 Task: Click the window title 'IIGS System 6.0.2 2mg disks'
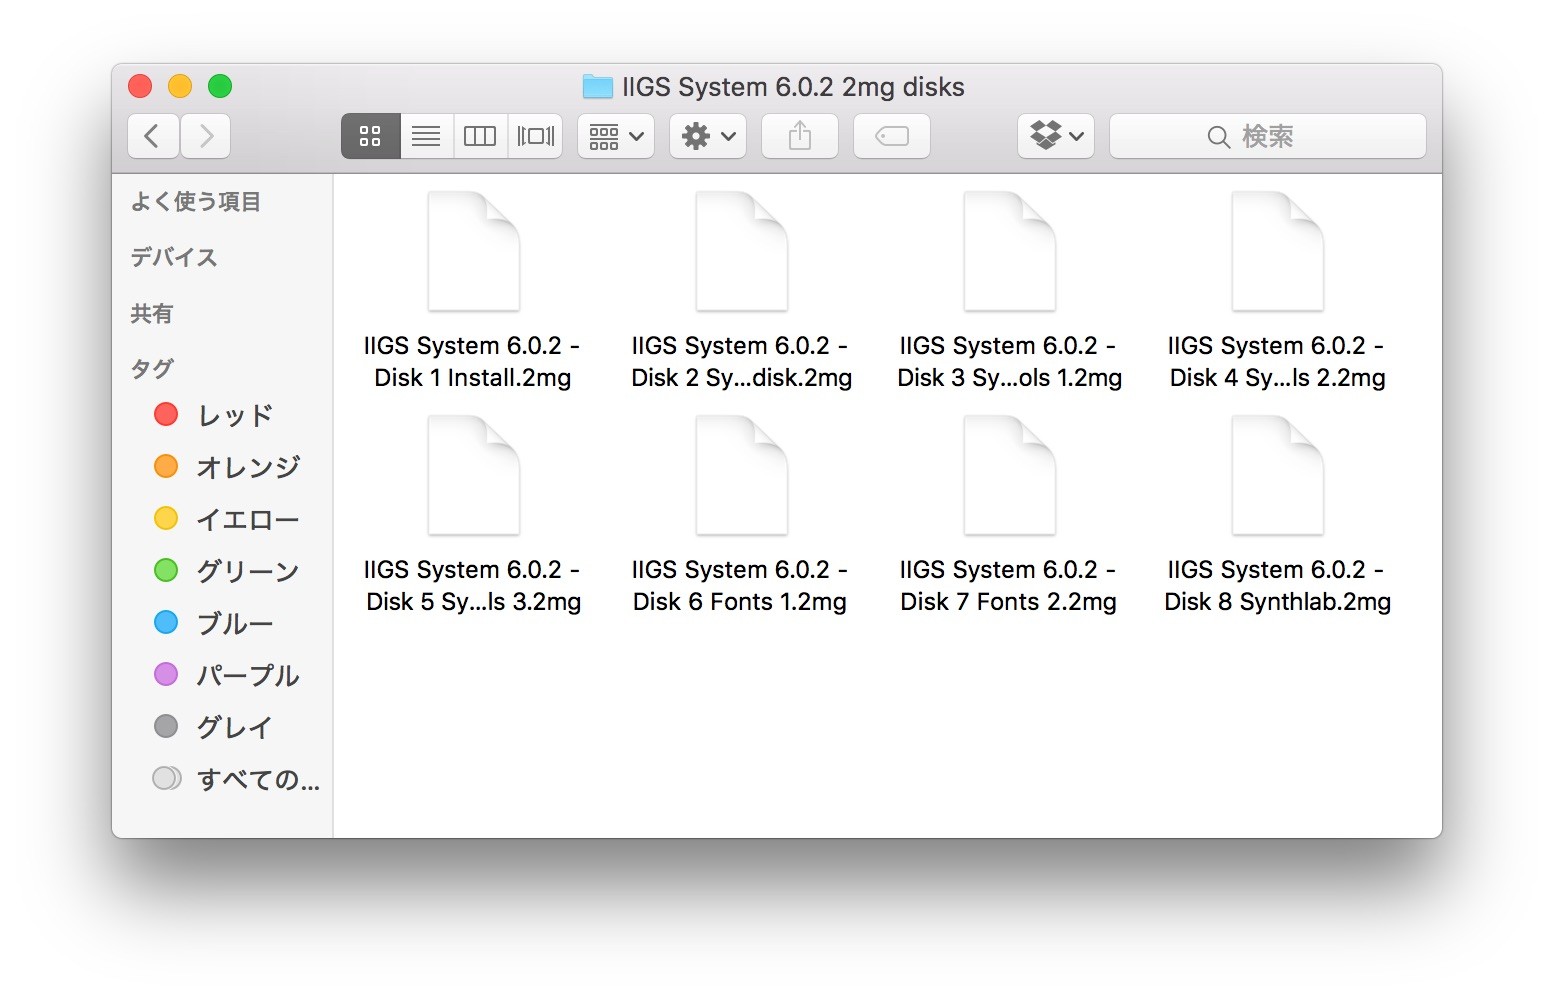point(793,87)
